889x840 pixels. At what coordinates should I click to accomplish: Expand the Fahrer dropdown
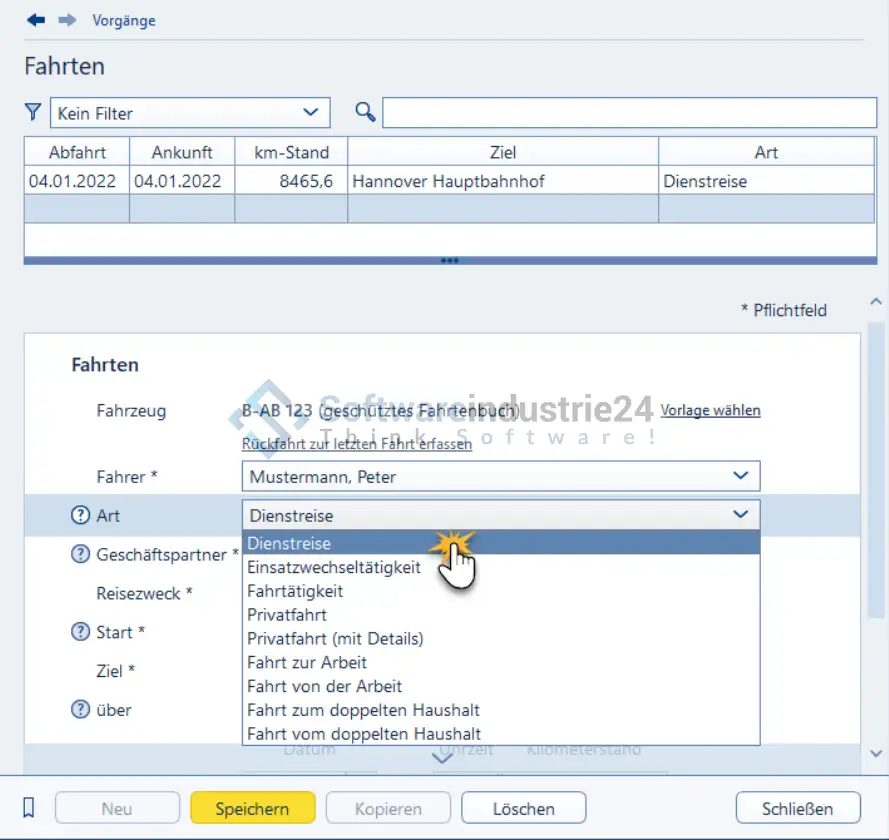pyautogui.click(x=740, y=476)
